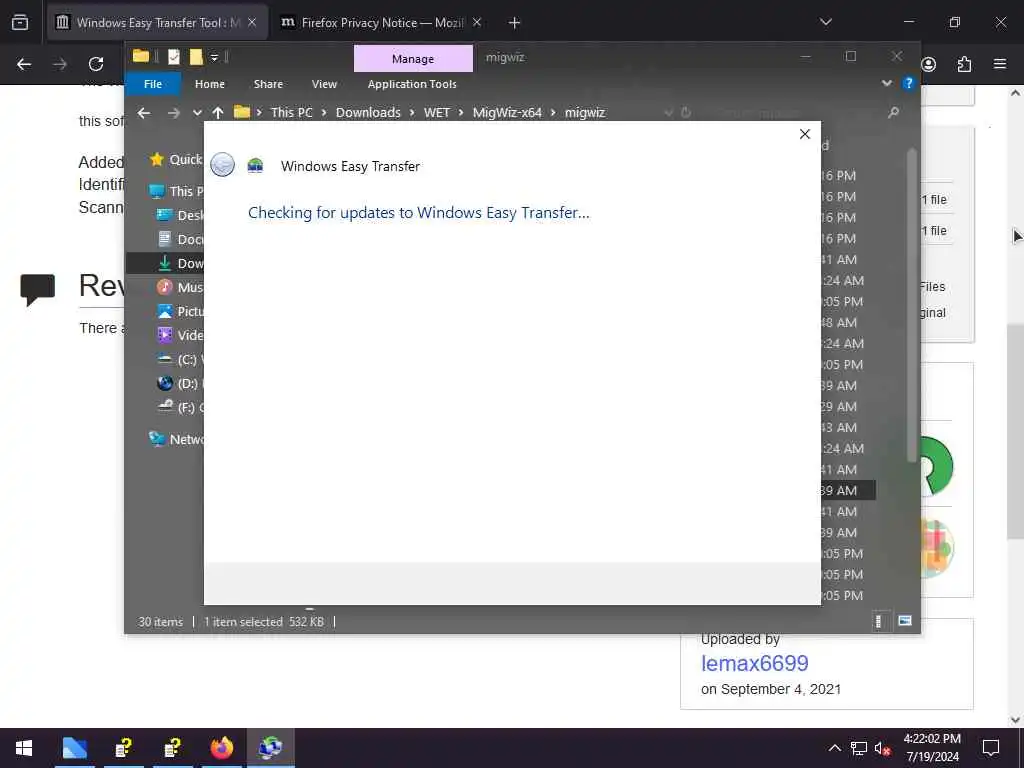The image size is (1024, 768).
Task: Click migwiz in the address breadcrumb
Action: coord(585,112)
